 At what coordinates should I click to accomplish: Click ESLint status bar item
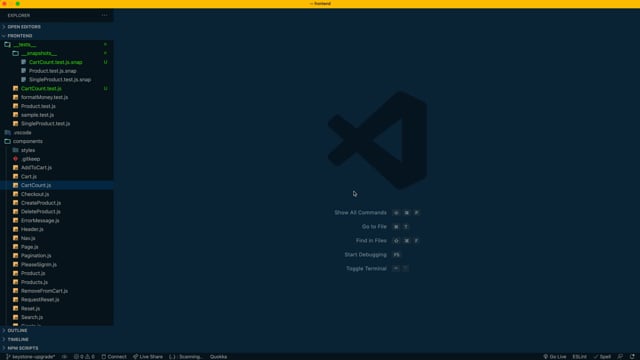[579, 357]
